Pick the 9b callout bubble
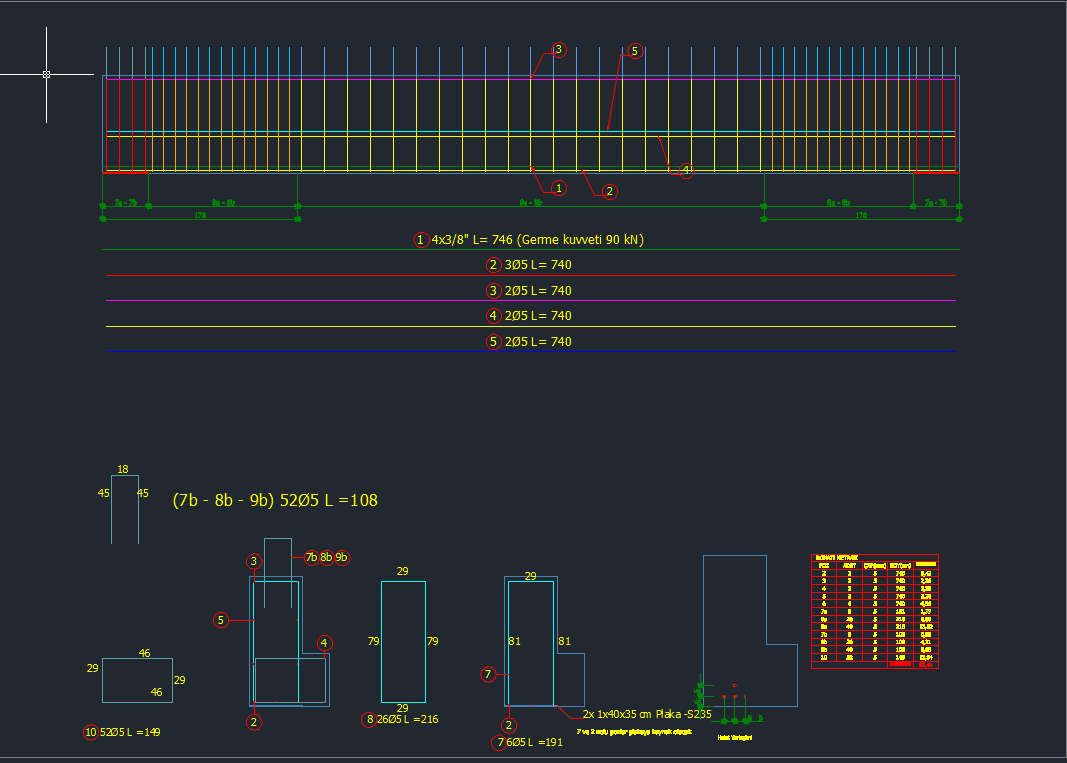The height and width of the screenshot is (763, 1067). (342, 557)
